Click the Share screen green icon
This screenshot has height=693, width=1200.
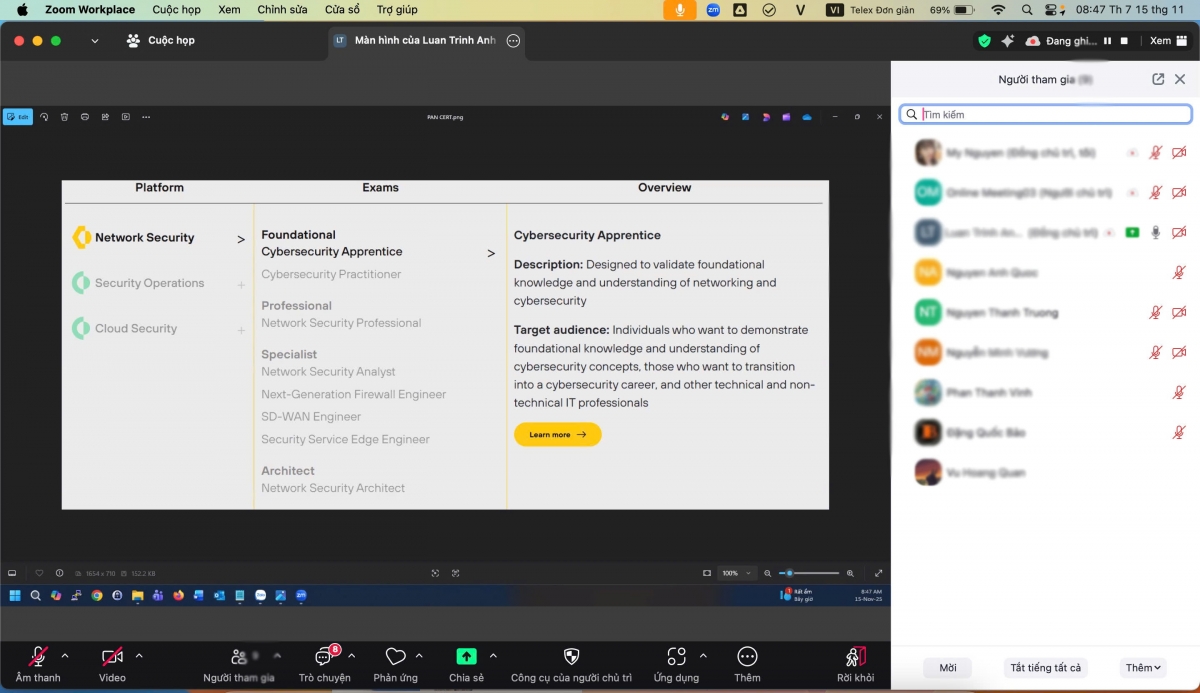[466, 656]
